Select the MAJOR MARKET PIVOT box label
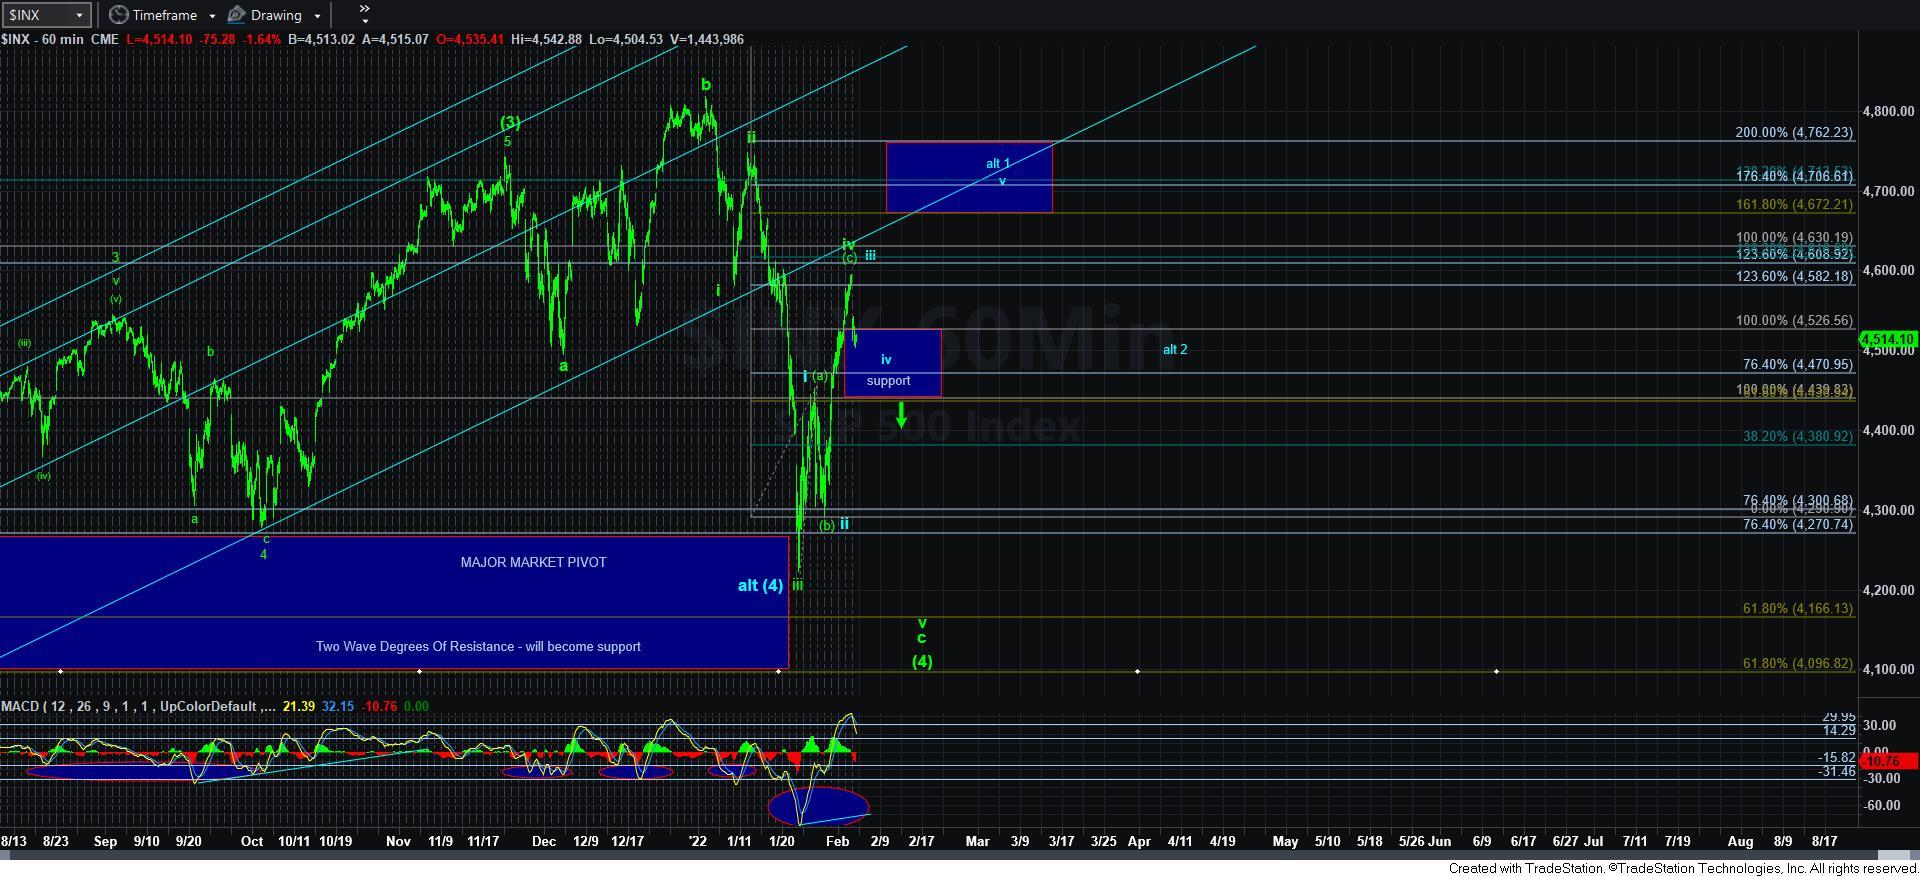 [x=533, y=562]
